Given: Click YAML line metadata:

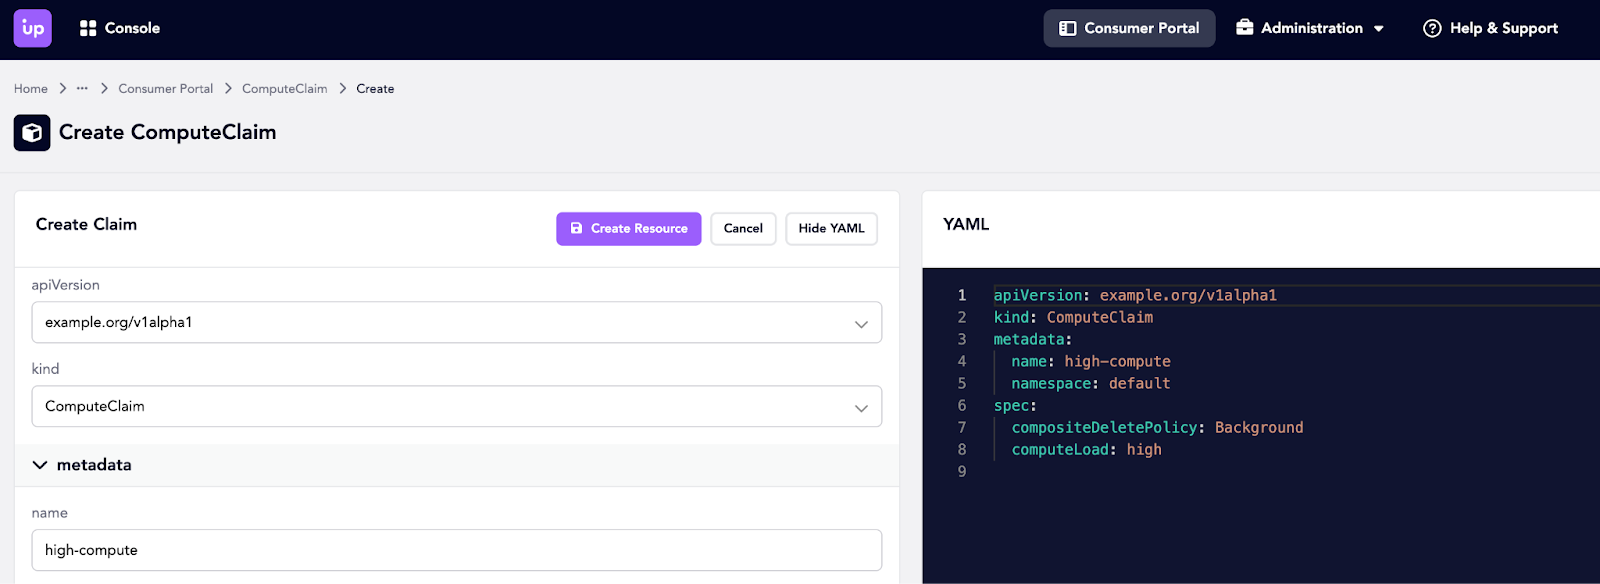Looking at the screenshot, I should tap(1032, 339).
